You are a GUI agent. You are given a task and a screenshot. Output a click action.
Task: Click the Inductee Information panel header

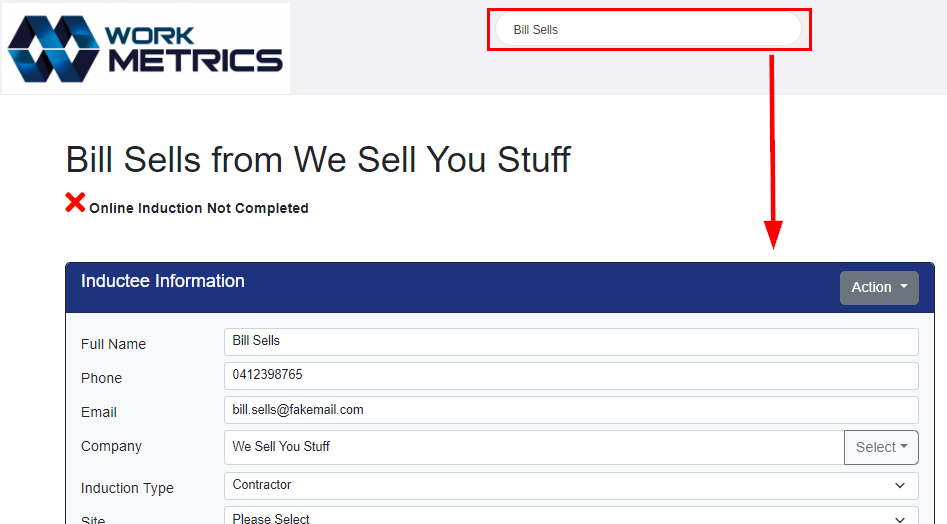point(500,287)
